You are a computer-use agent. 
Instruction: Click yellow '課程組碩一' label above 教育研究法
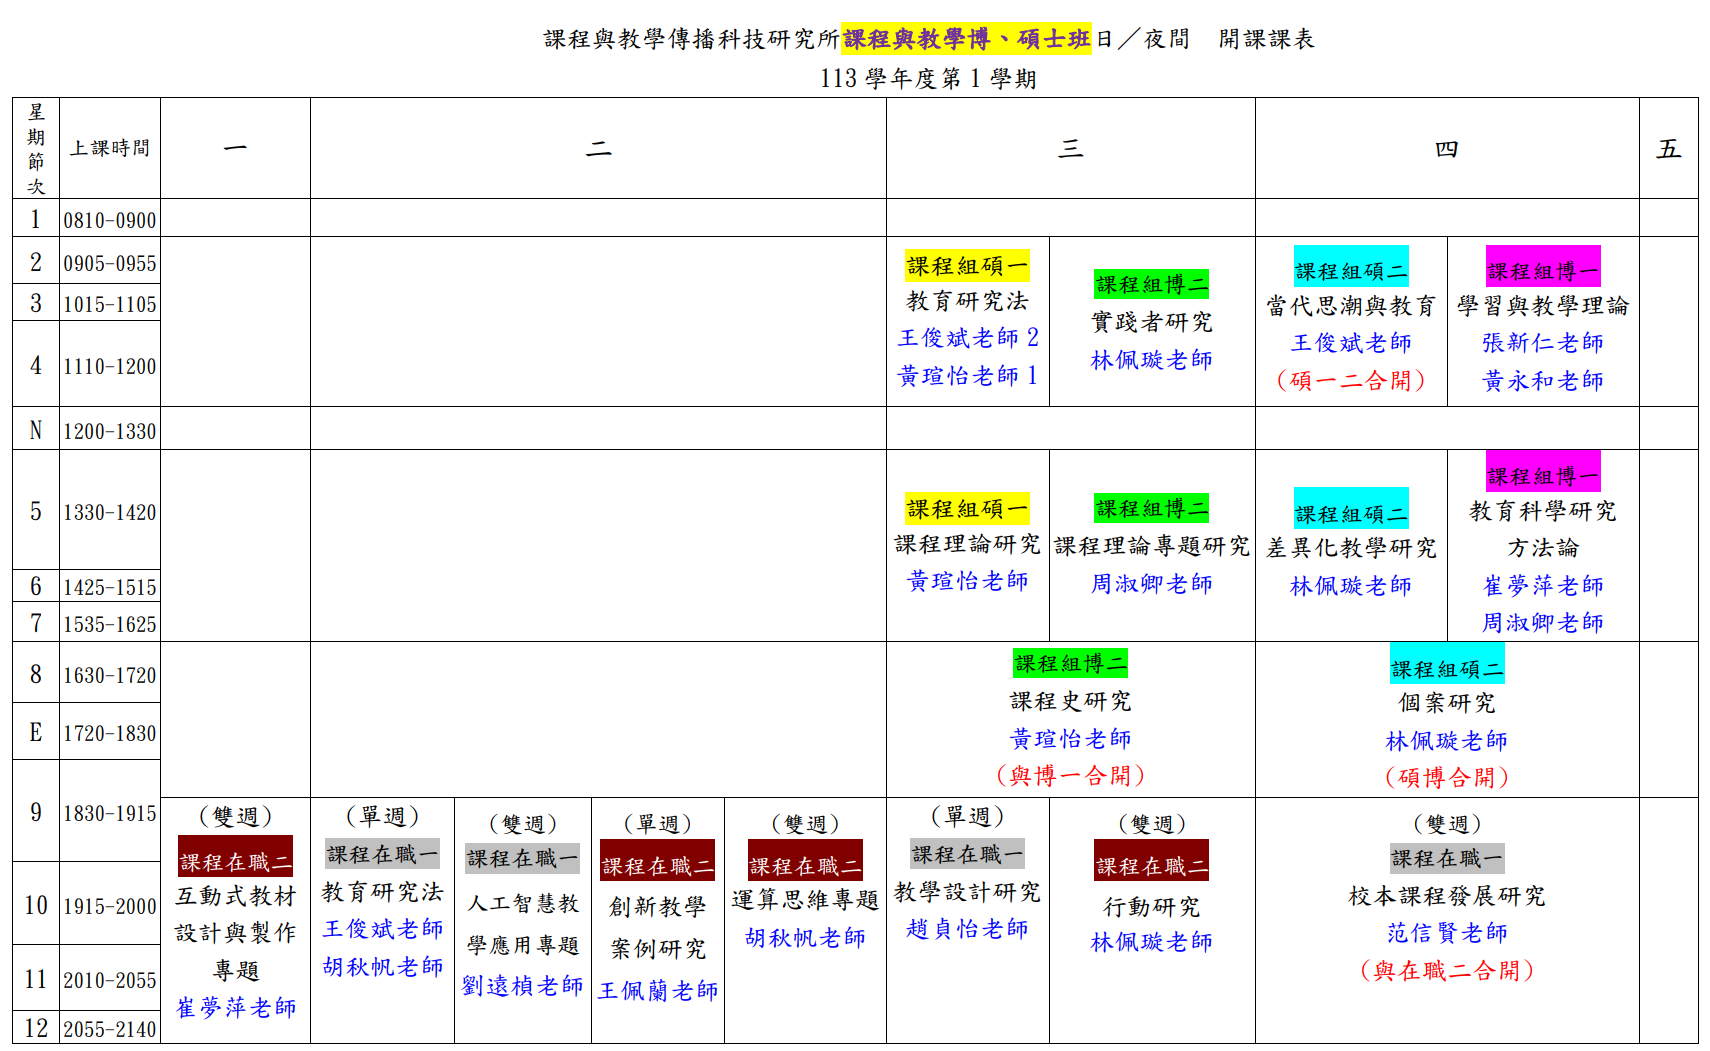click(967, 266)
